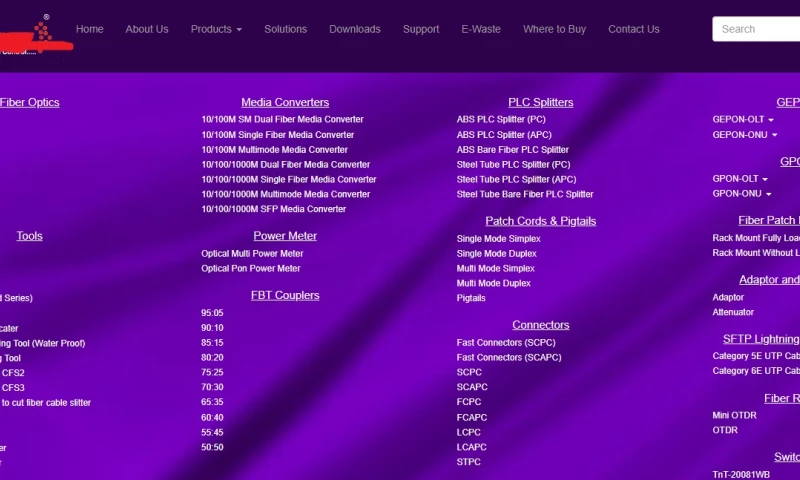
Task: Open the Downloads menu item
Action: tap(355, 29)
